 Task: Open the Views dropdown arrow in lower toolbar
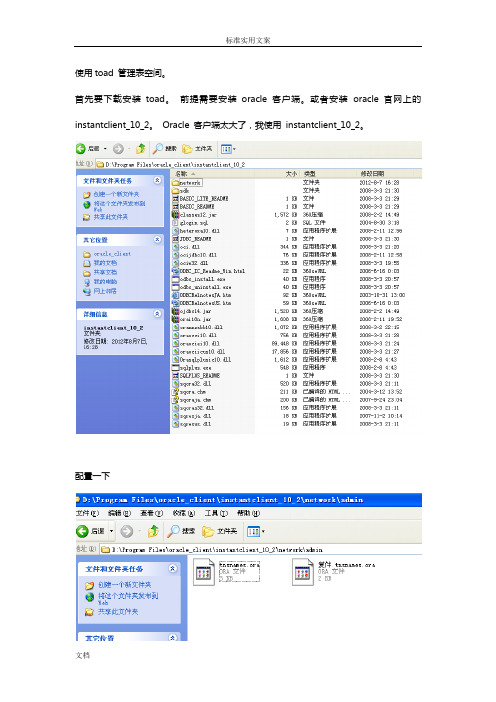pyautogui.click(x=263, y=531)
